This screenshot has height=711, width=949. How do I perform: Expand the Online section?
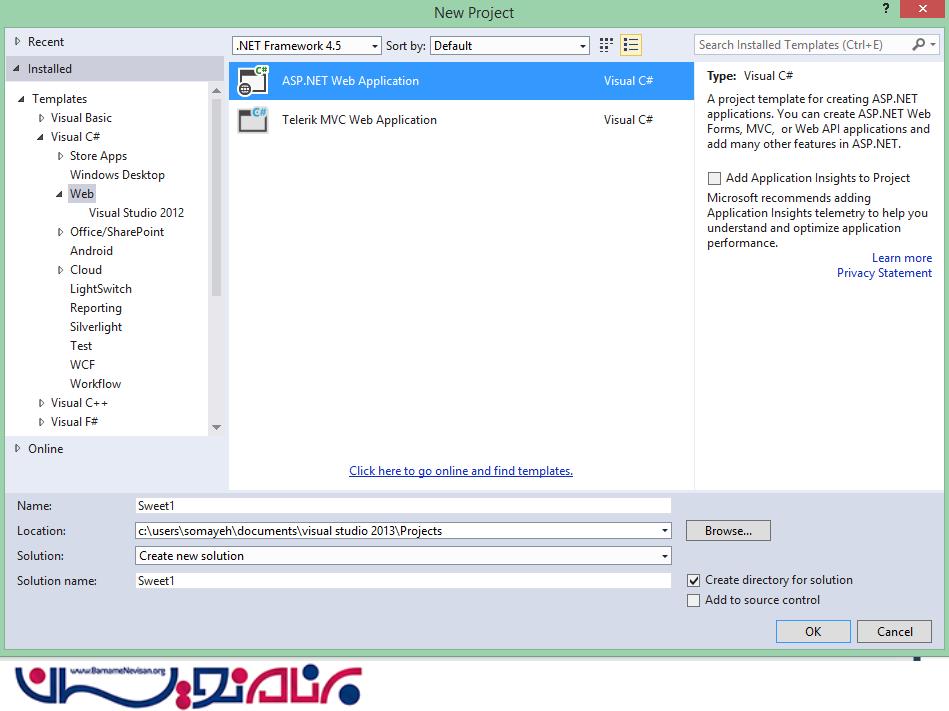click(17, 449)
